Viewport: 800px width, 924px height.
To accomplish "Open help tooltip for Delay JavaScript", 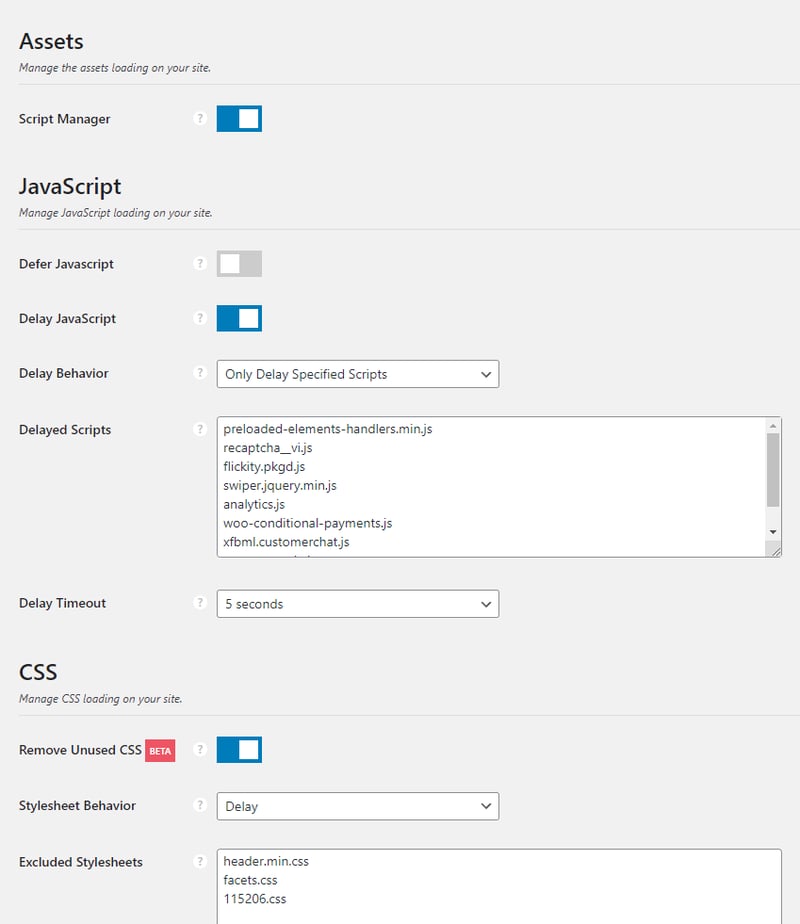I will click(x=199, y=319).
